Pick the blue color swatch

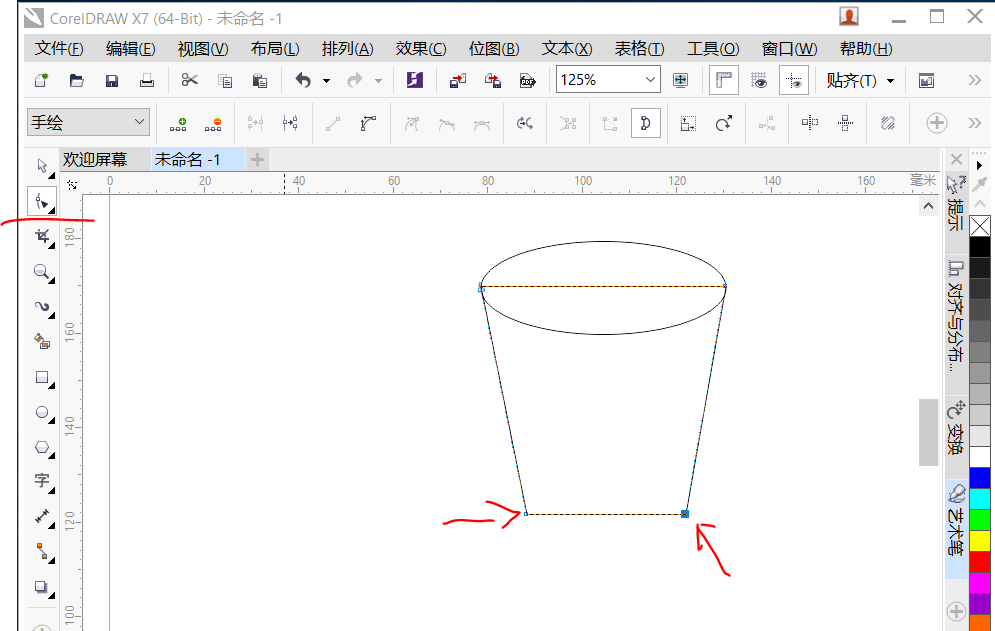point(980,477)
